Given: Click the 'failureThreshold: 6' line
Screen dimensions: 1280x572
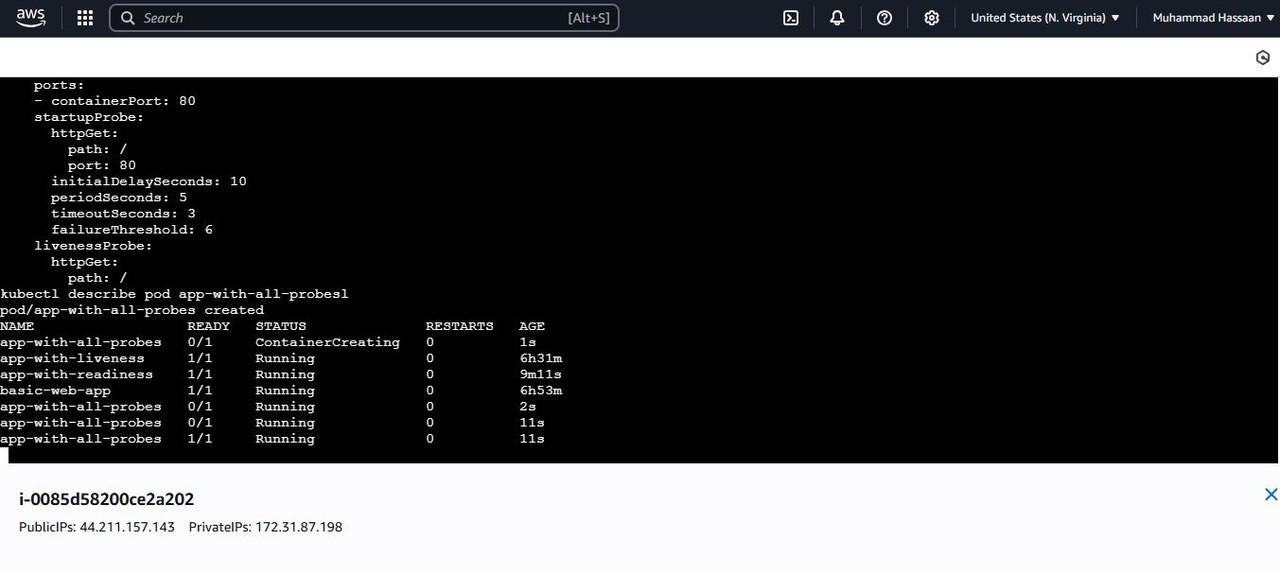Looking at the screenshot, I should click(x=132, y=229).
